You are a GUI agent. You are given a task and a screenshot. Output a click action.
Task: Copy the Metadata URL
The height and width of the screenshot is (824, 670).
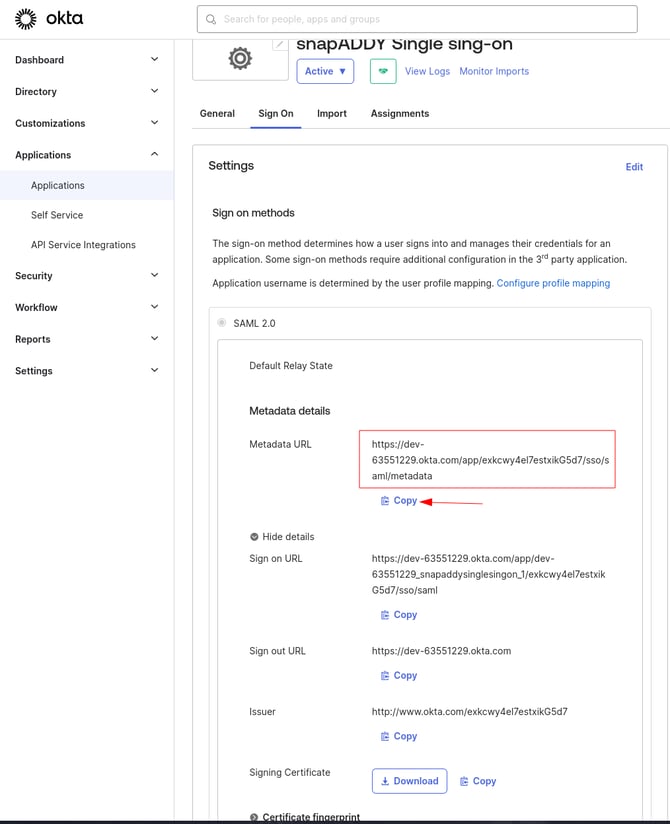(399, 501)
